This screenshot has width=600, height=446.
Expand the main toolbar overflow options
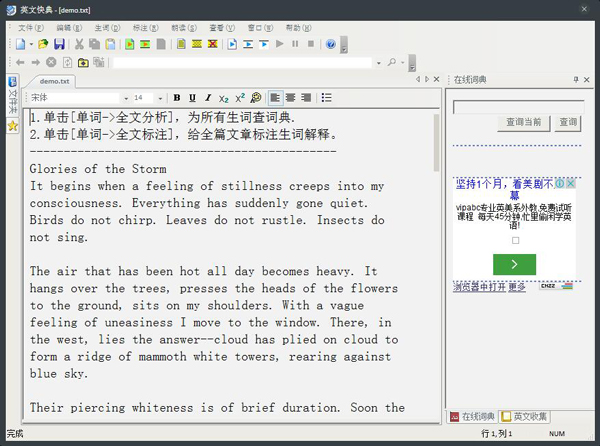(x=344, y=45)
